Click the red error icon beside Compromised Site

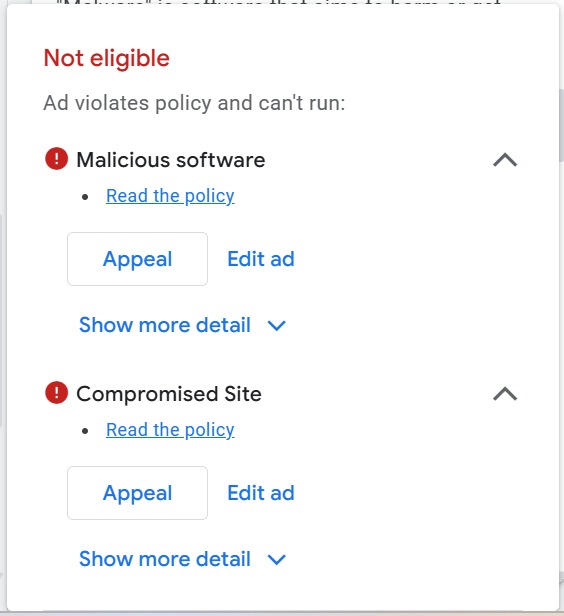click(x=57, y=393)
